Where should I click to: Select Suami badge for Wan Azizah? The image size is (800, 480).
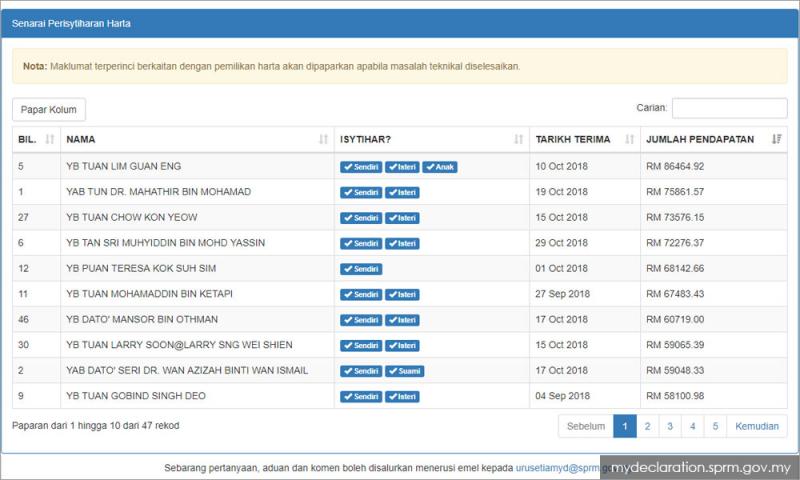[404, 371]
